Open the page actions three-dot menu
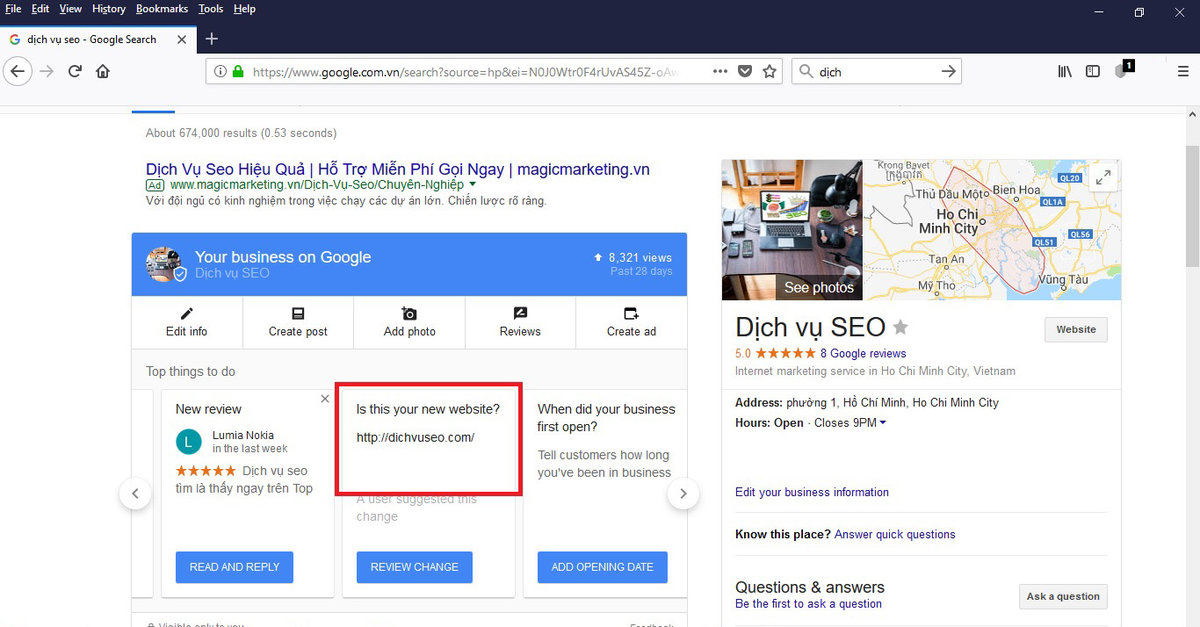 pos(720,71)
